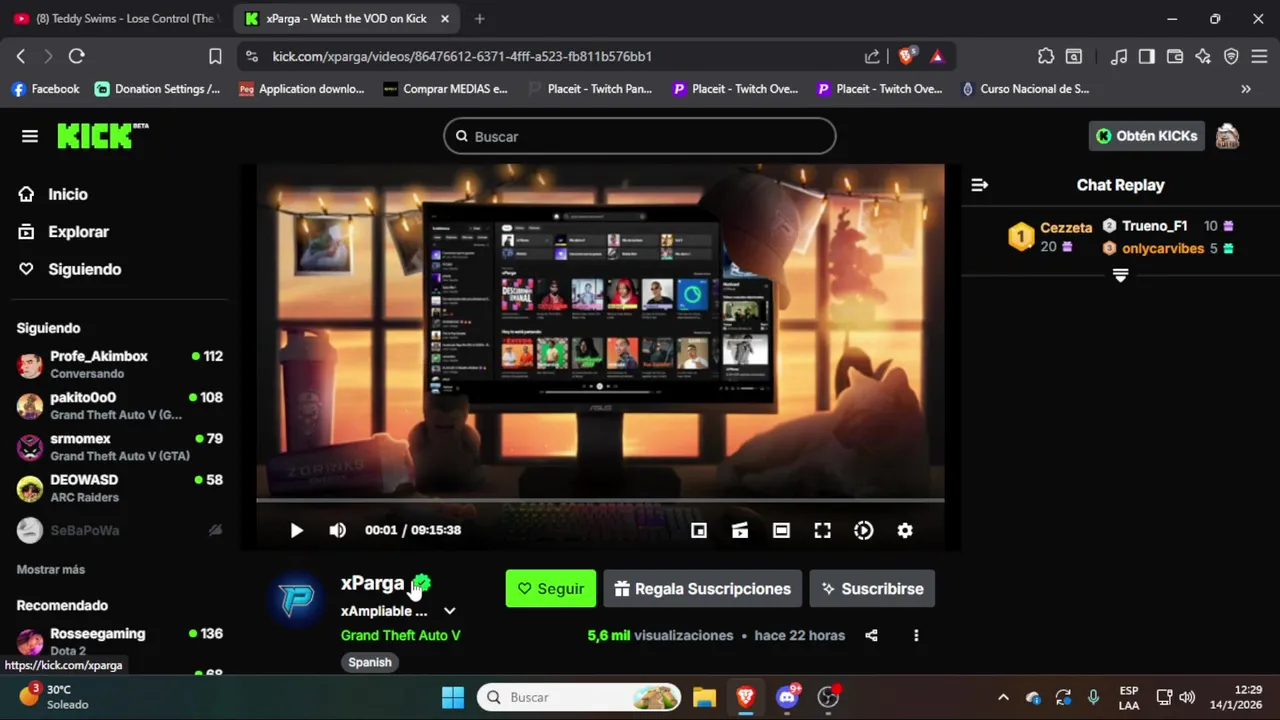1280x720 pixels.
Task: Open Windows Start menu
Action: tap(453, 697)
